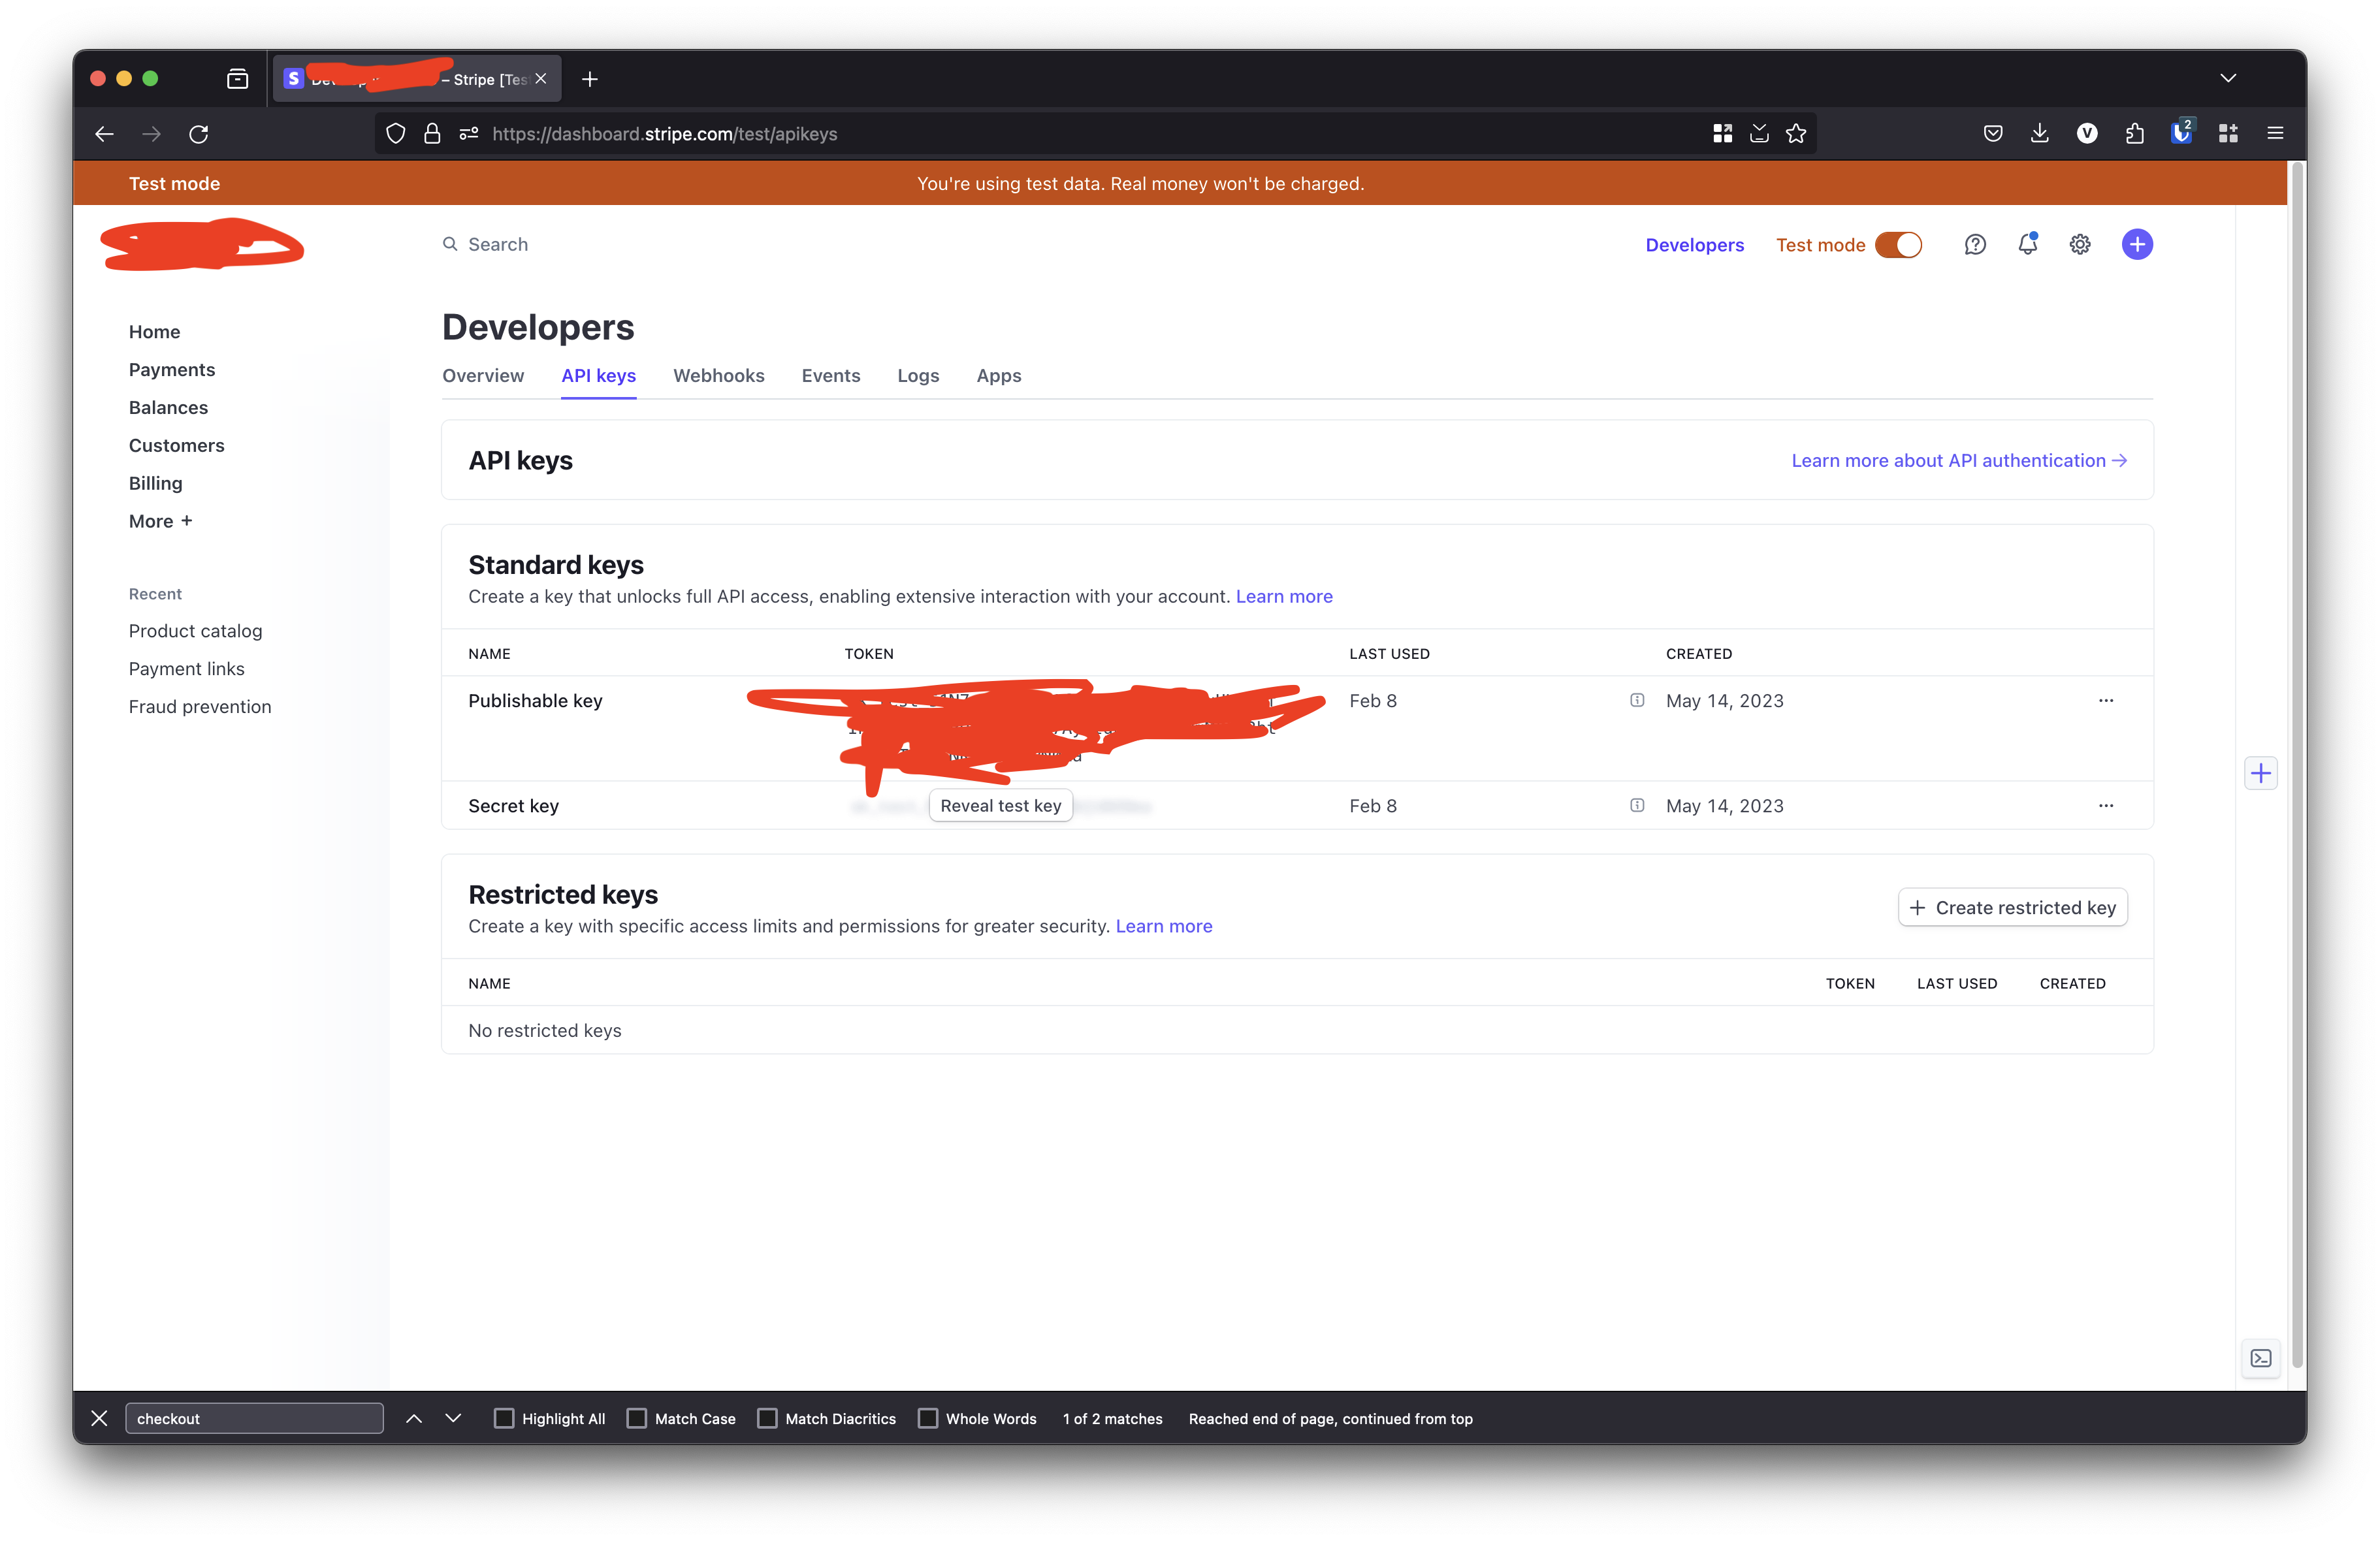This screenshot has height=1541, width=2380.
Task: Open the Logs tab under Developers
Action: click(917, 375)
